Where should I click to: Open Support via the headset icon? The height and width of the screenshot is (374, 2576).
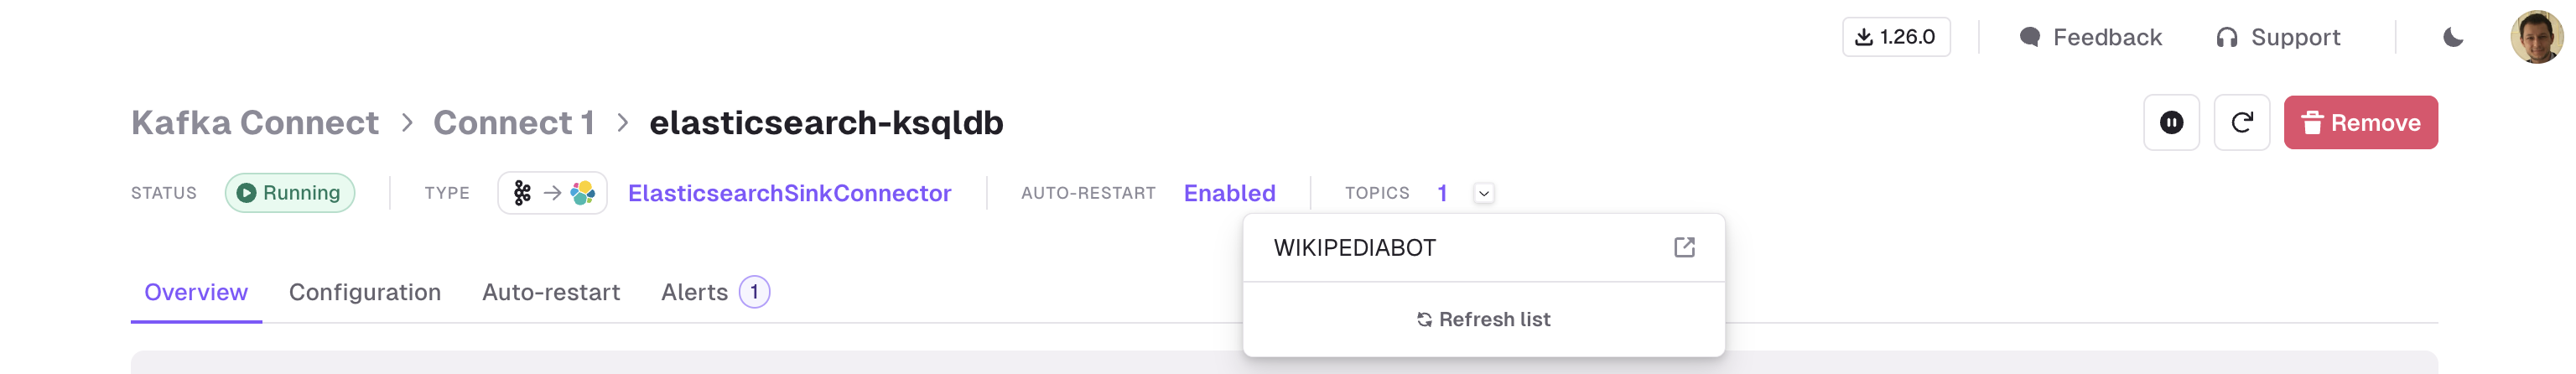point(2278,37)
